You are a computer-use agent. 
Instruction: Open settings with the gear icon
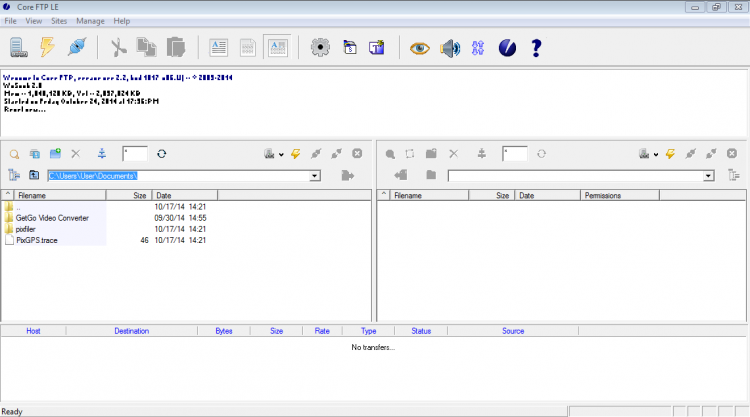click(320, 47)
